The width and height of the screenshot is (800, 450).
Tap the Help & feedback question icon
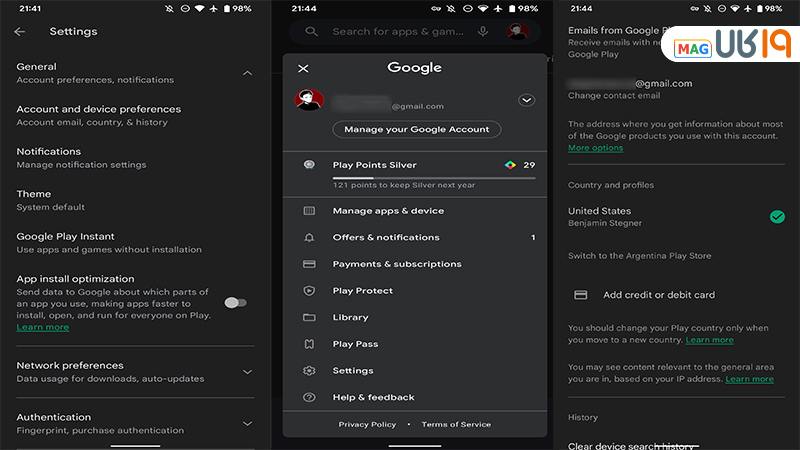(x=309, y=397)
